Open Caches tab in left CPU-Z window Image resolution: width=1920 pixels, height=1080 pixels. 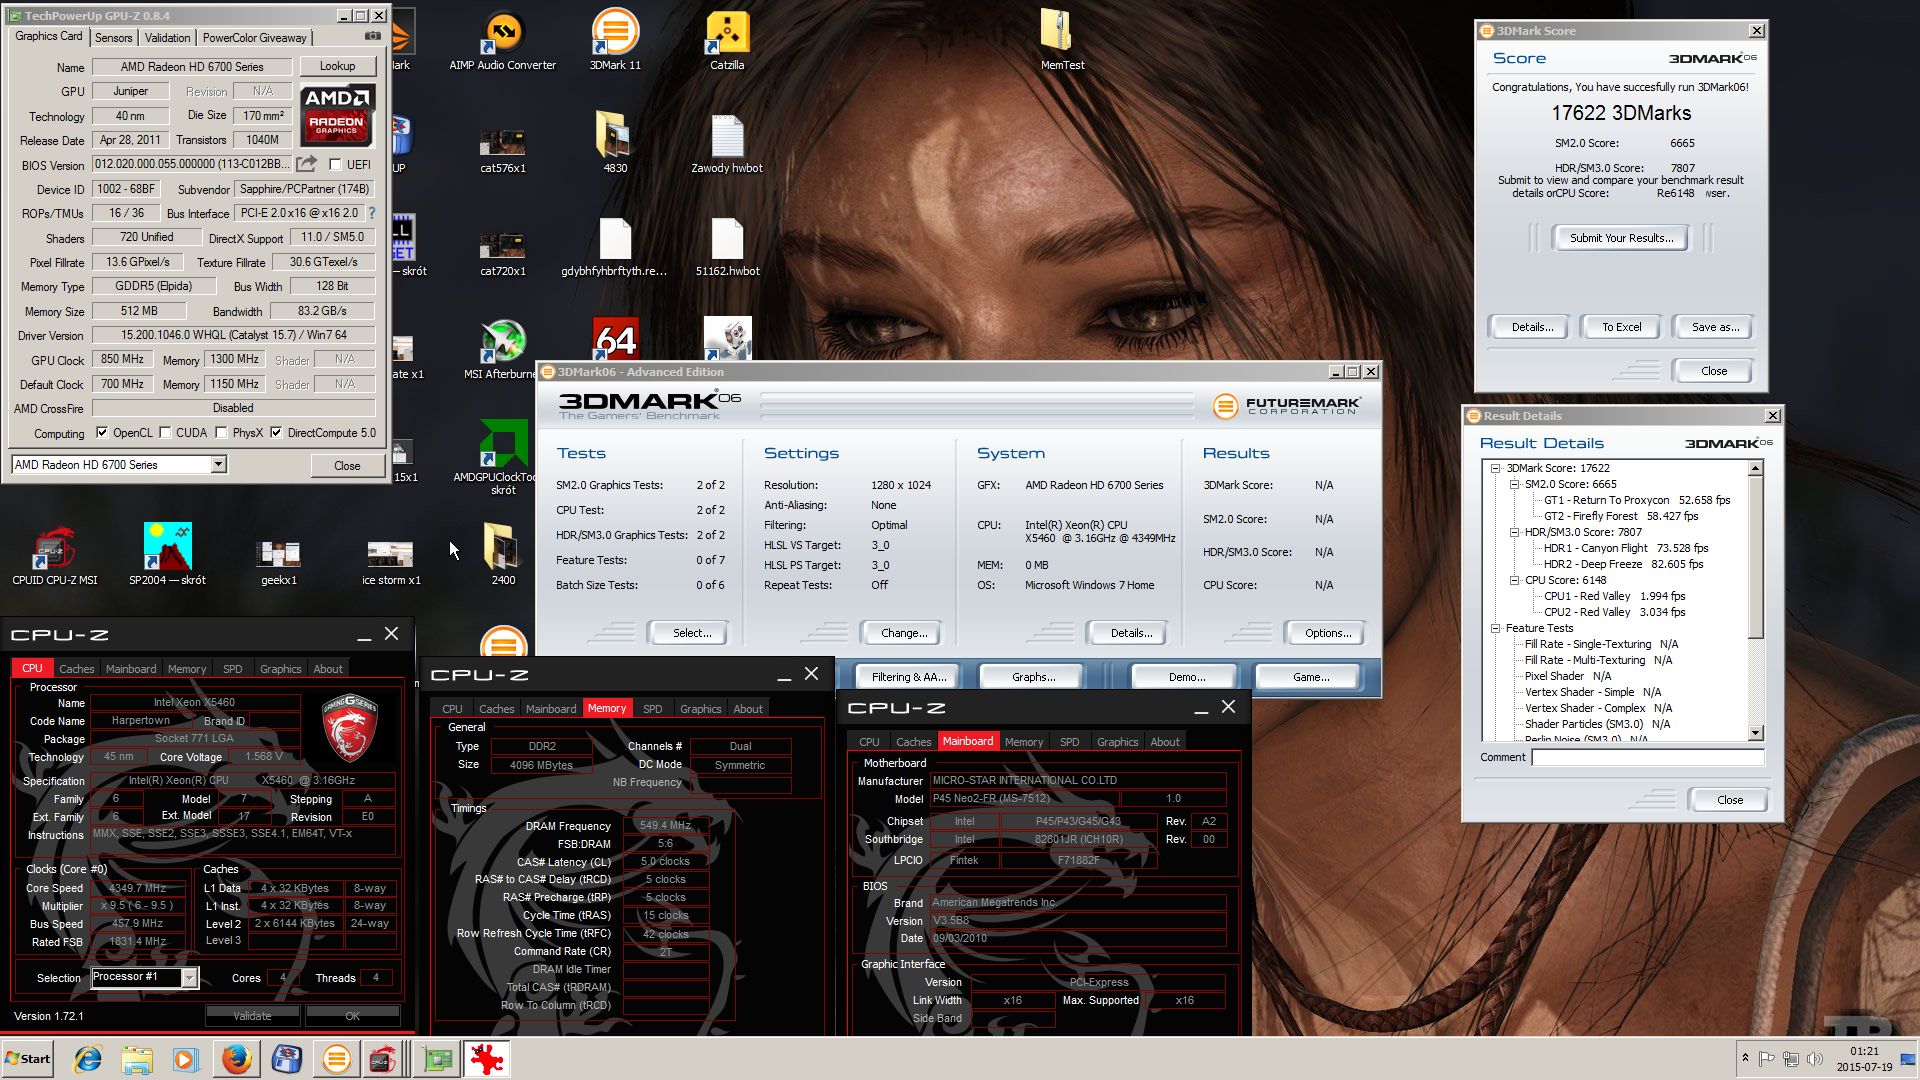[76, 669]
